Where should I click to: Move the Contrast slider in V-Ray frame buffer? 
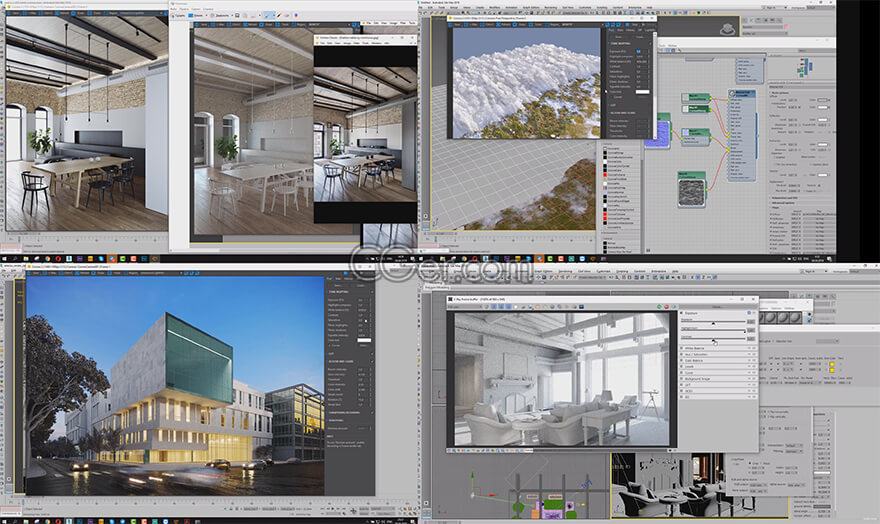pos(713,339)
